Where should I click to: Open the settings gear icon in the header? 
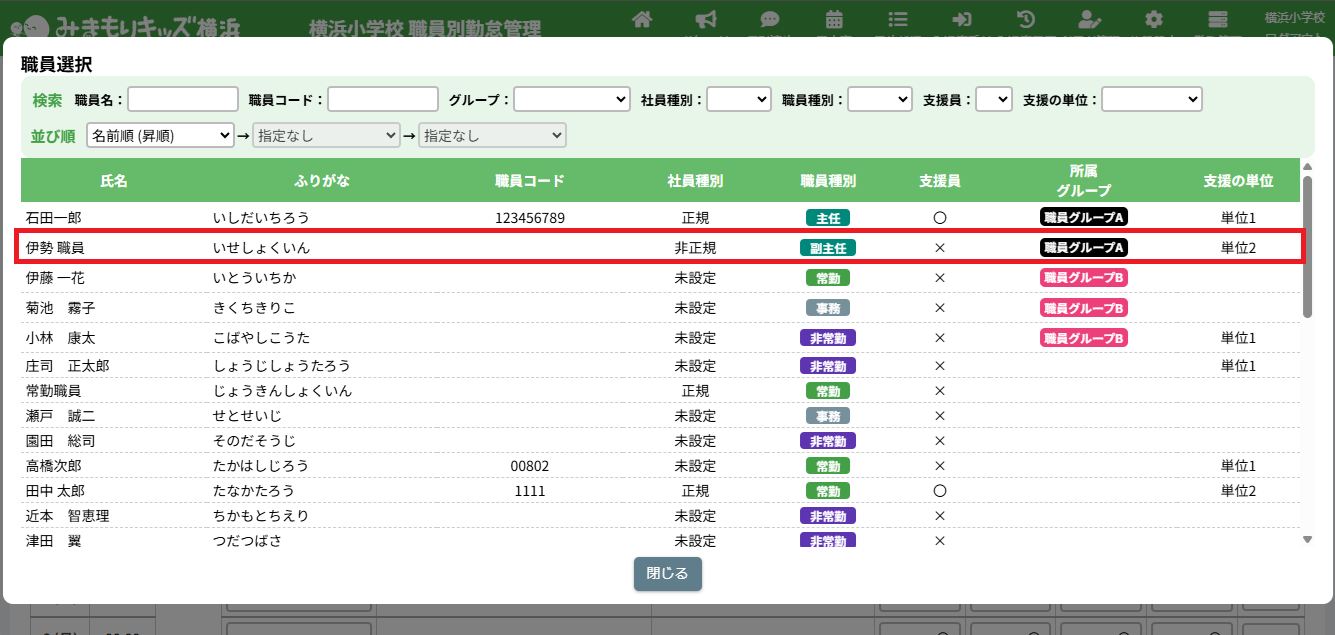click(1154, 20)
